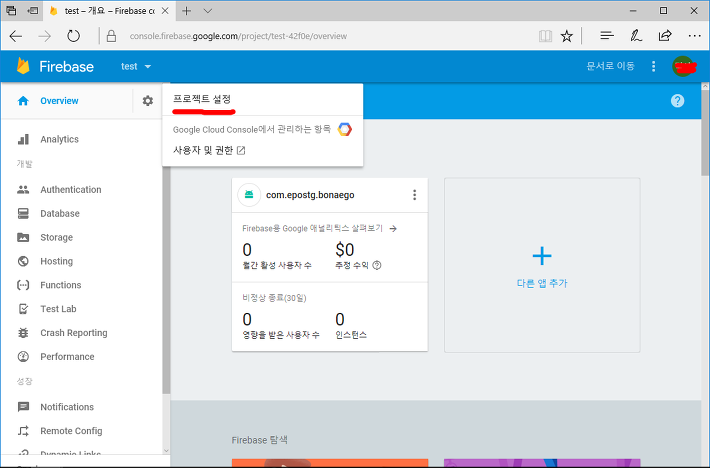Open Analytics section
The image size is (710, 468).
(59, 139)
